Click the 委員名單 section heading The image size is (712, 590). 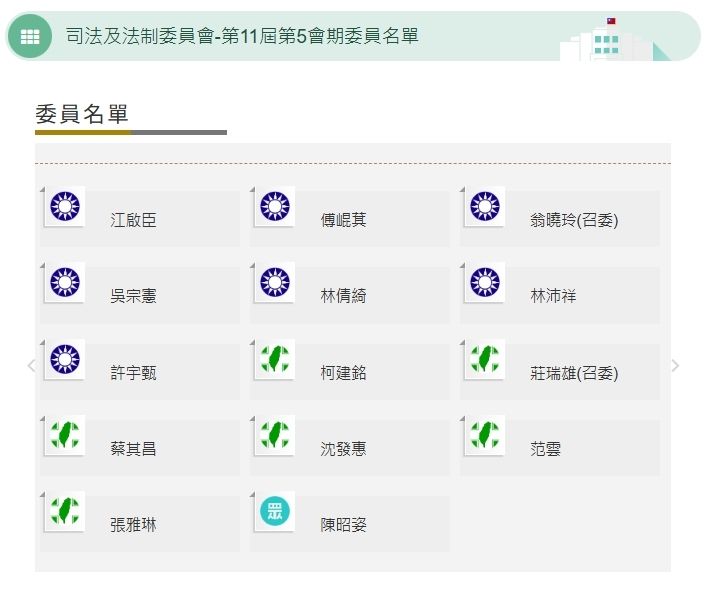click(82, 114)
